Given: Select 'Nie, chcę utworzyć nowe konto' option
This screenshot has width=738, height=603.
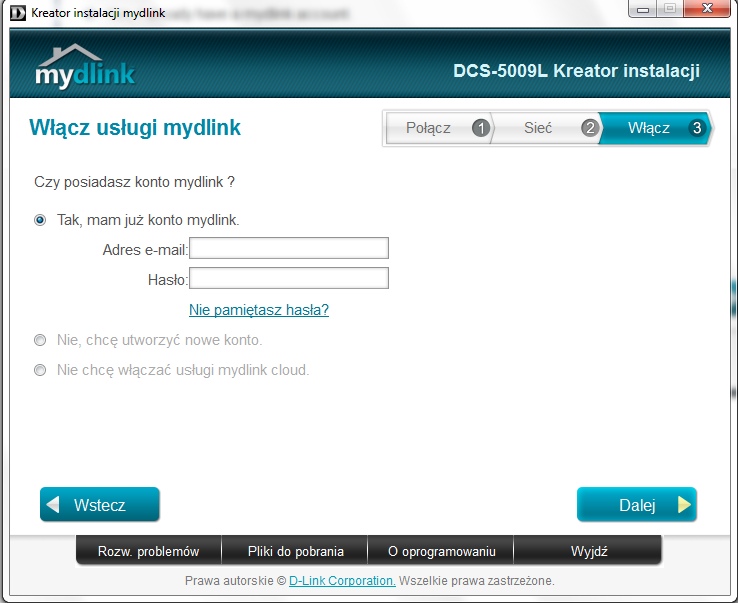Looking at the screenshot, I should 40,340.
